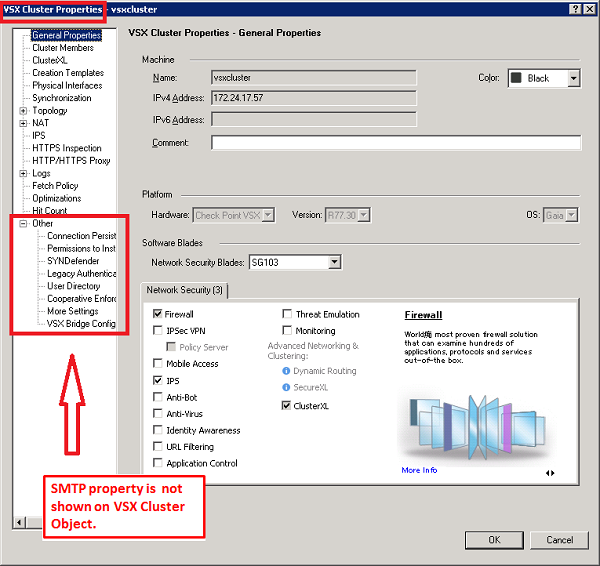Open the Hardware dropdown

pyautogui.click(x=268, y=215)
